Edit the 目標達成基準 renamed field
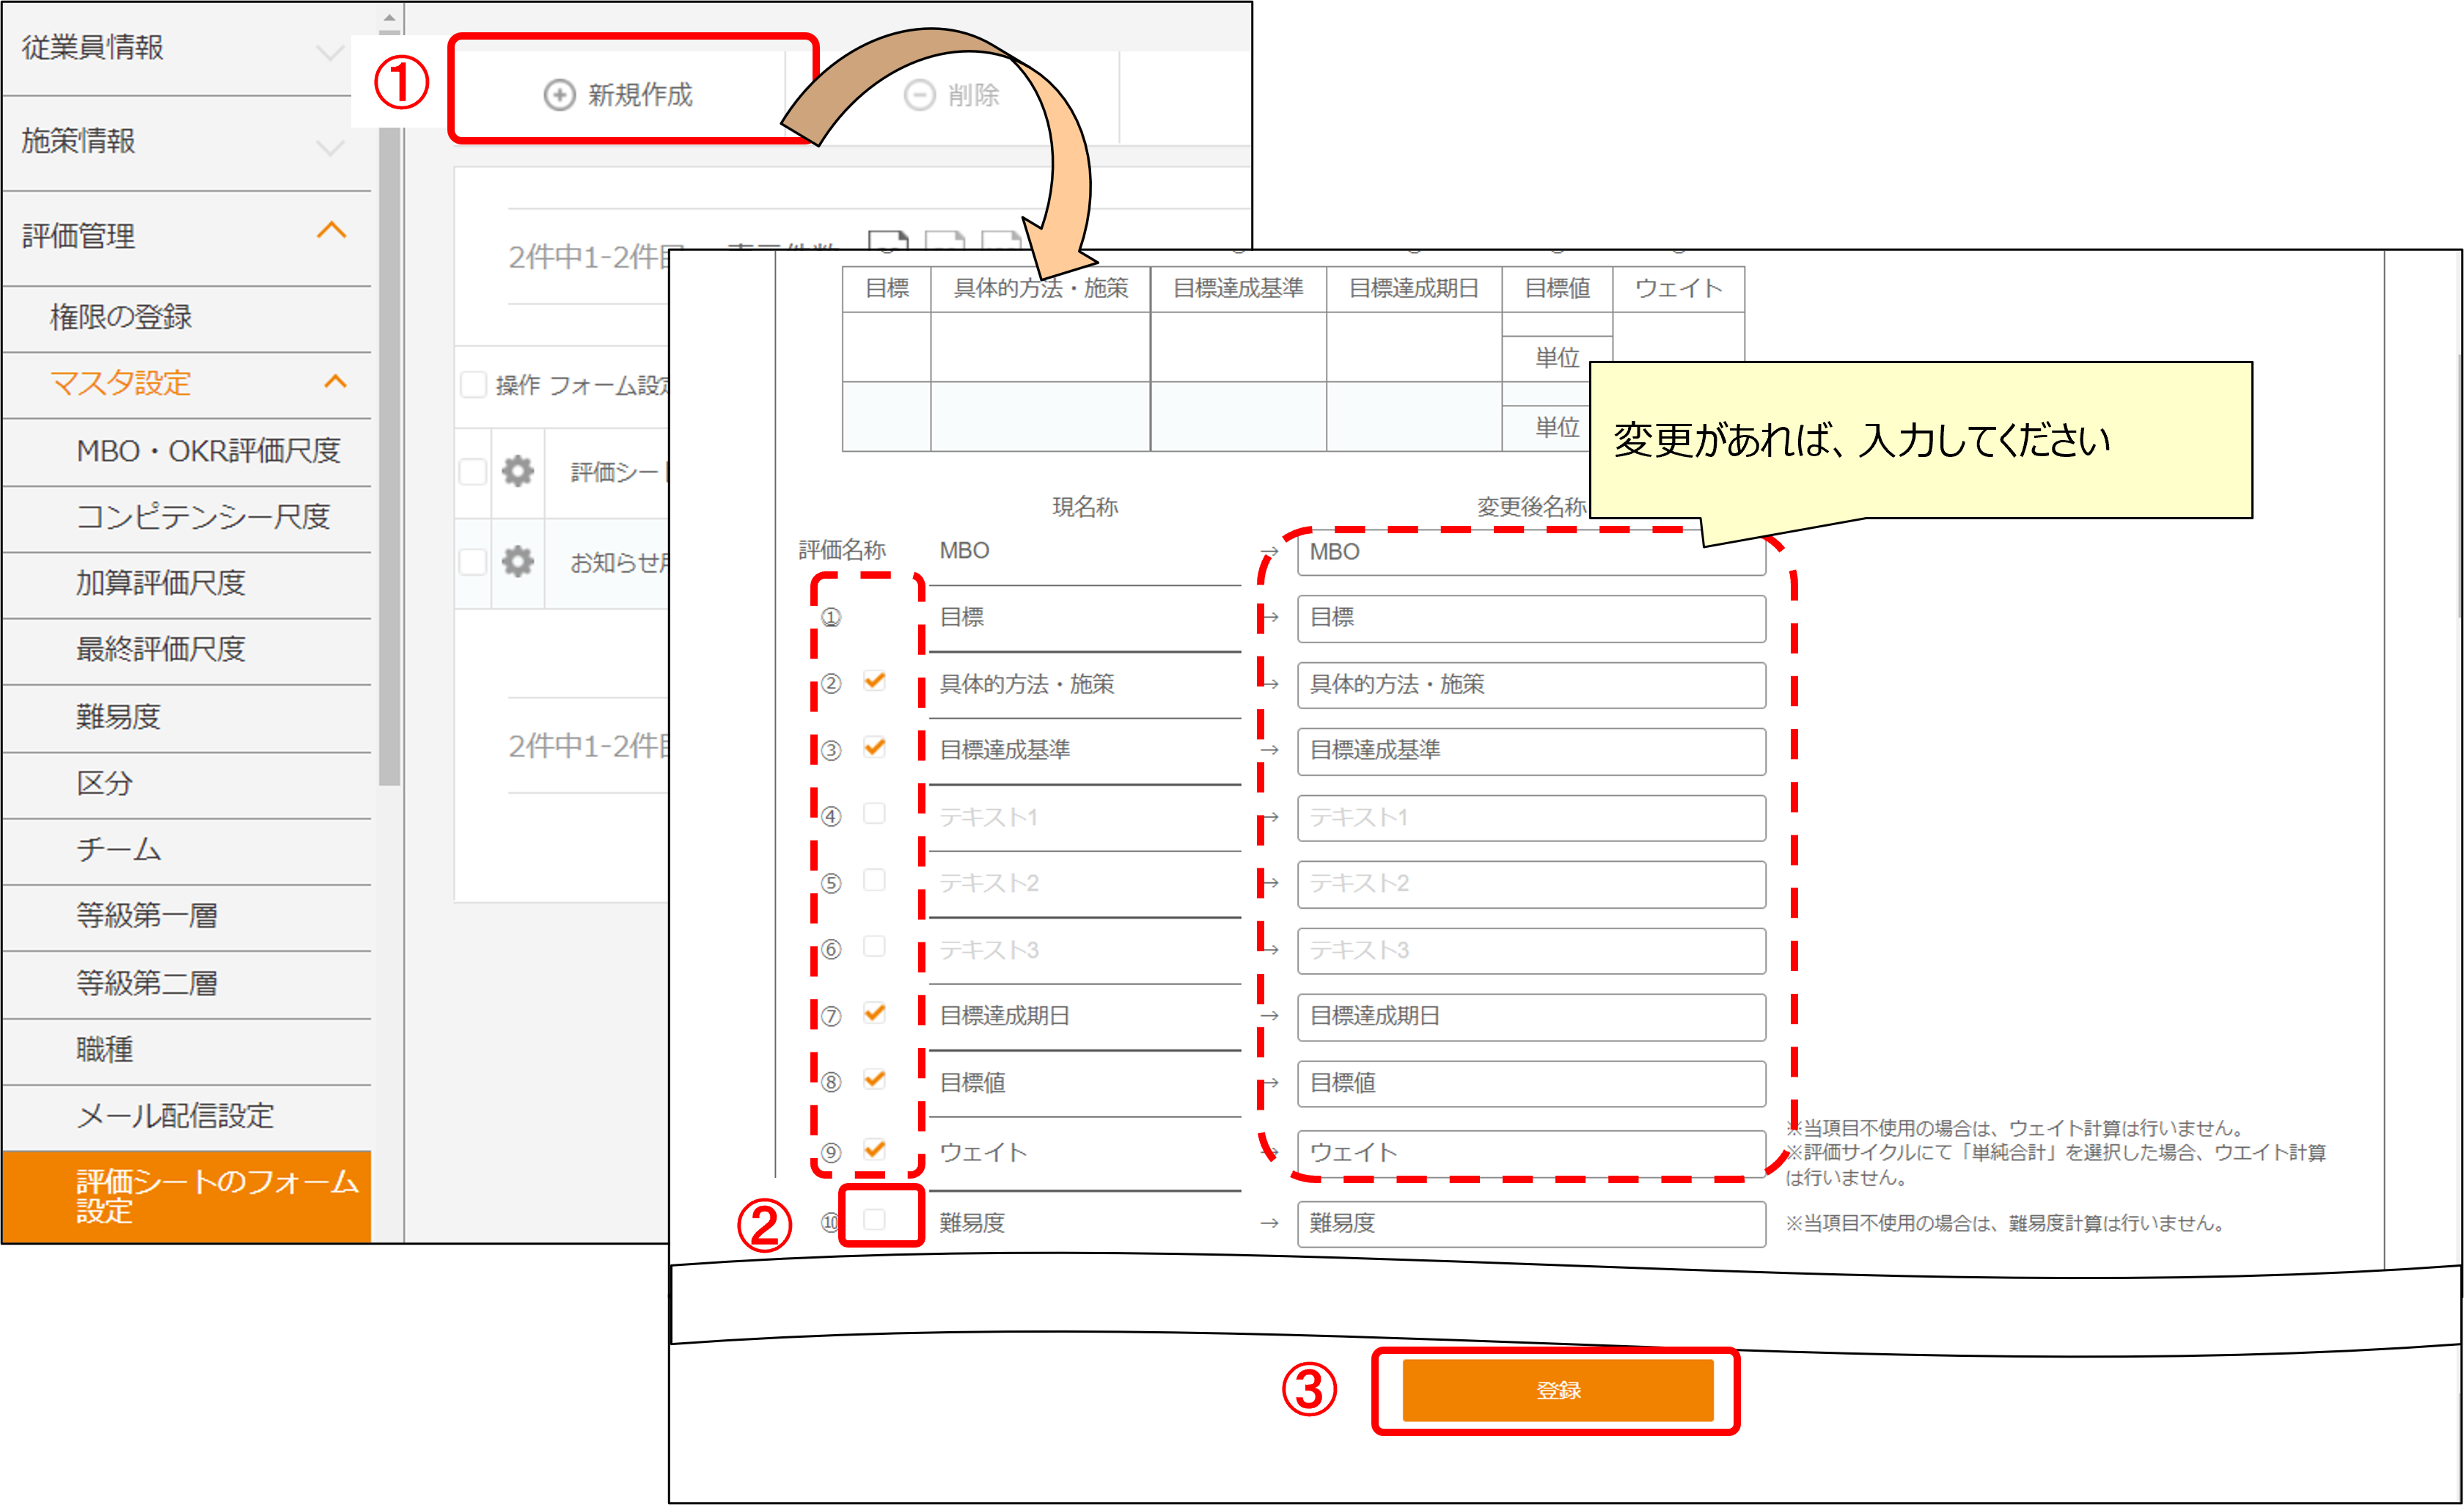Image resolution: width=2464 pixels, height=1505 pixels. click(x=1531, y=751)
